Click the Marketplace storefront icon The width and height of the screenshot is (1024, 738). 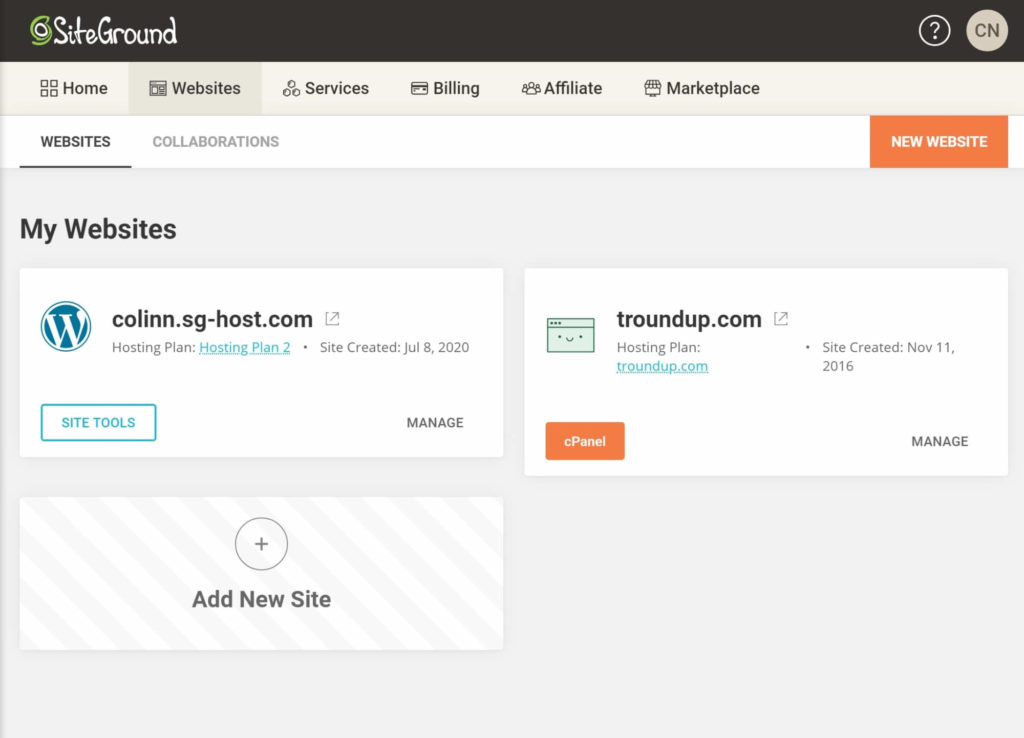coord(652,88)
